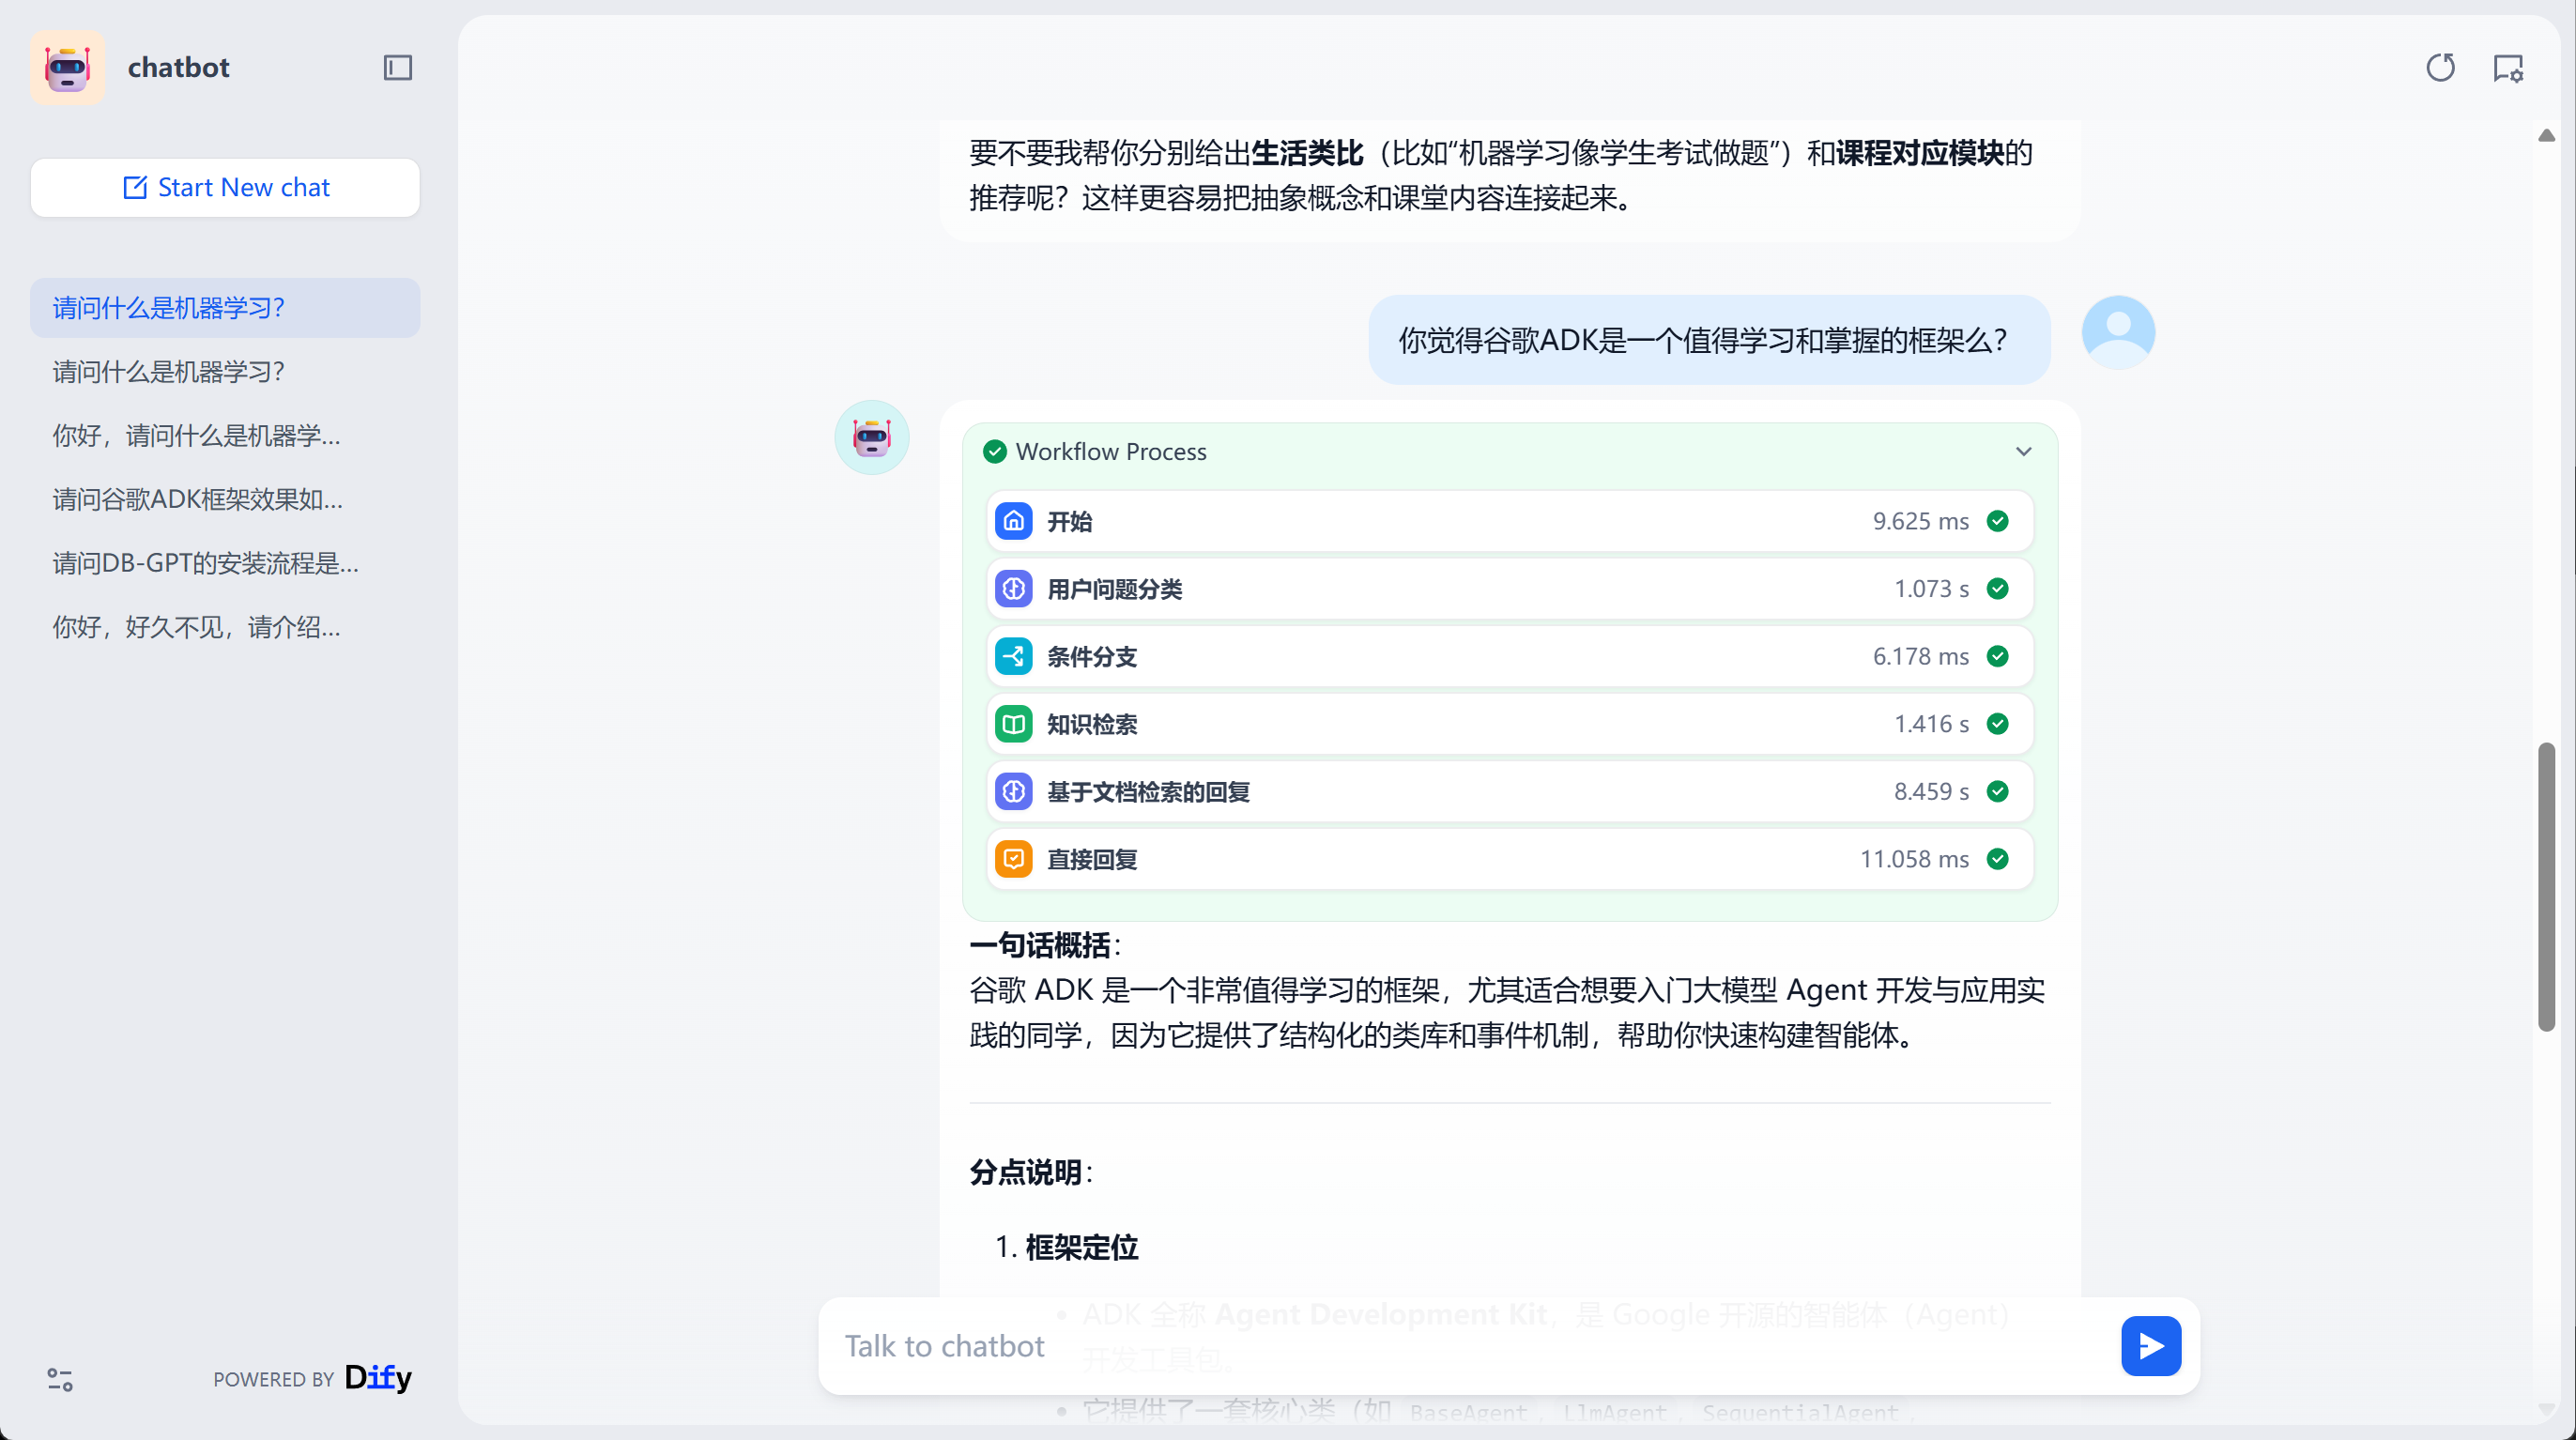Viewport: 2576px width, 1440px height.
Task: Click the 知识检索 knowledge node icon
Action: click(x=1014, y=724)
